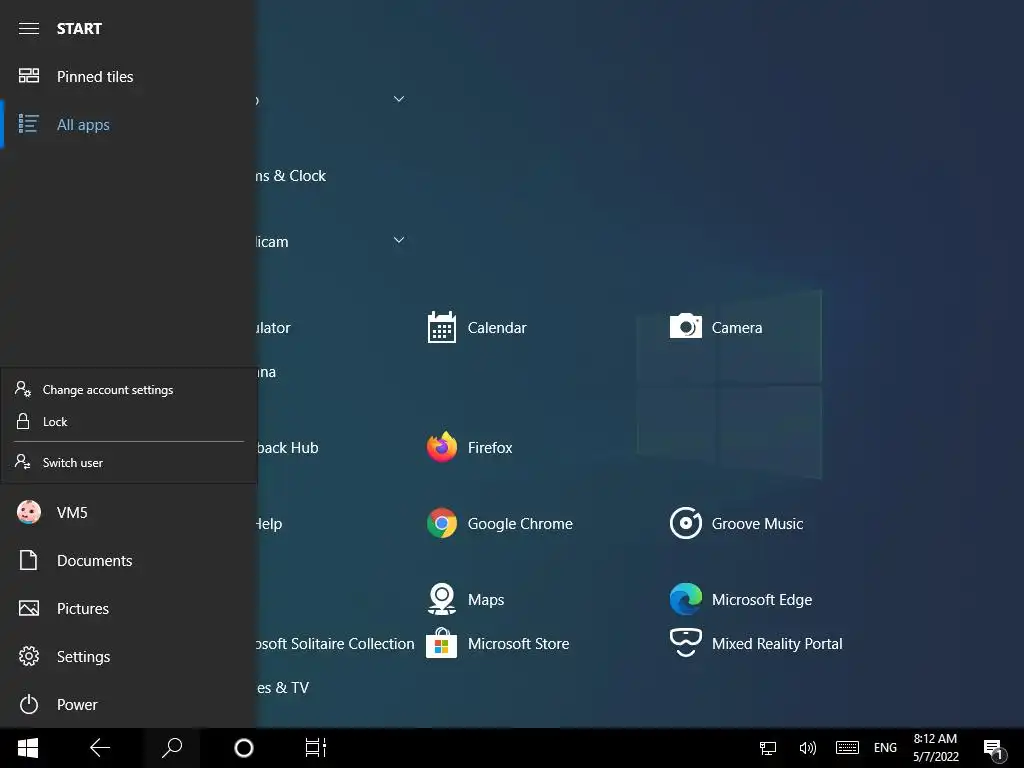Open the touch keyboard icon

click(x=847, y=748)
